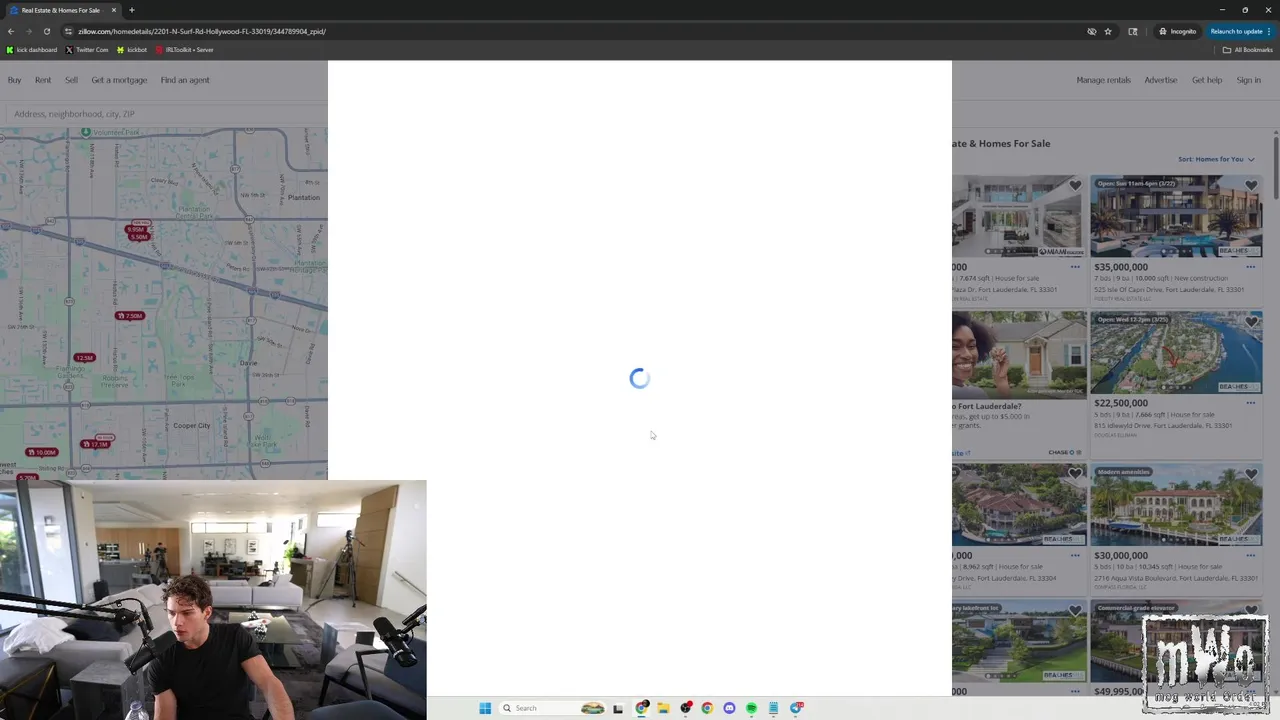Open the Sell menu on Zillow
This screenshot has height=720, width=1280.
(x=71, y=80)
